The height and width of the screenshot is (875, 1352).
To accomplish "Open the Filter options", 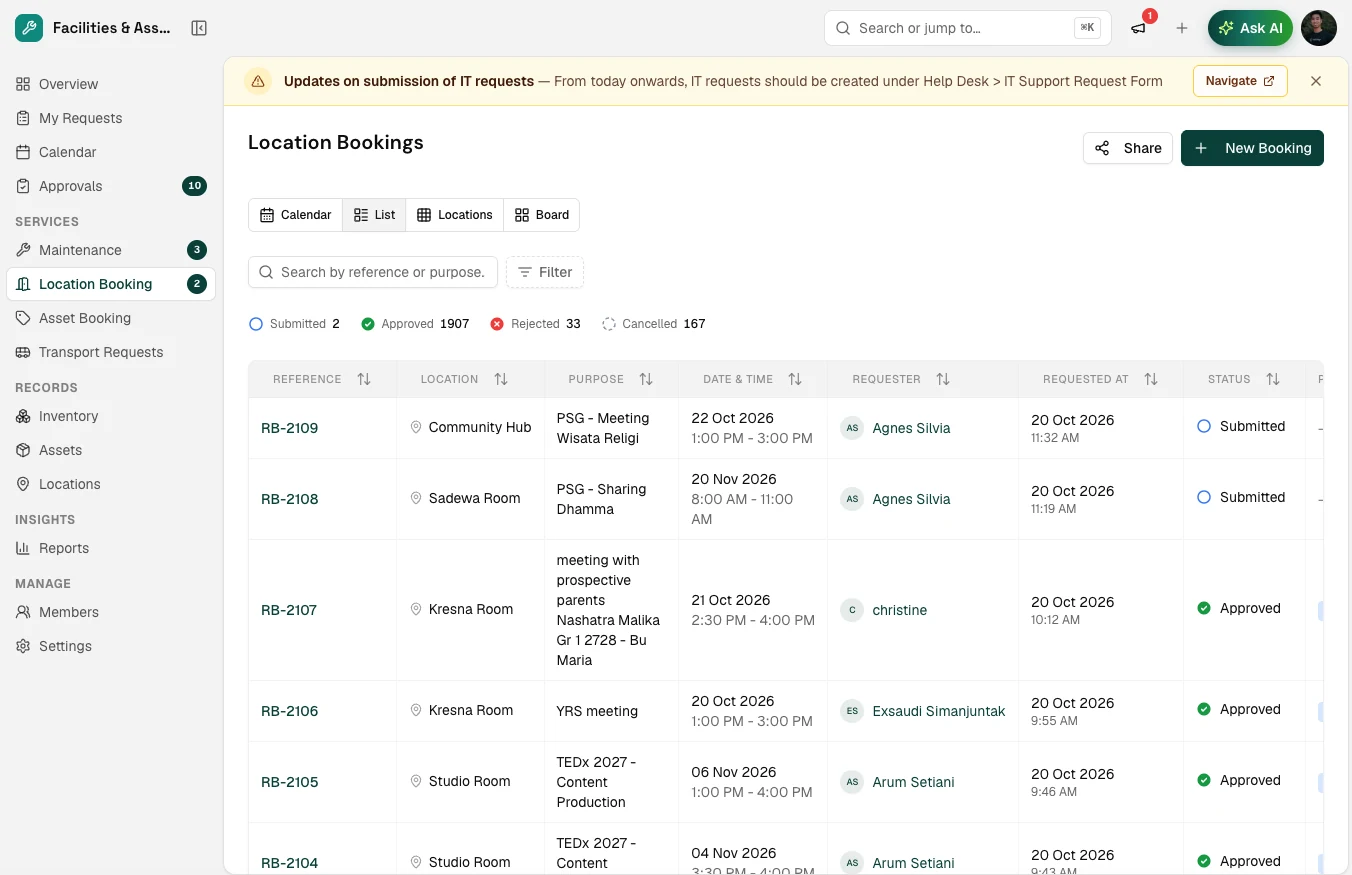I will pos(545,272).
